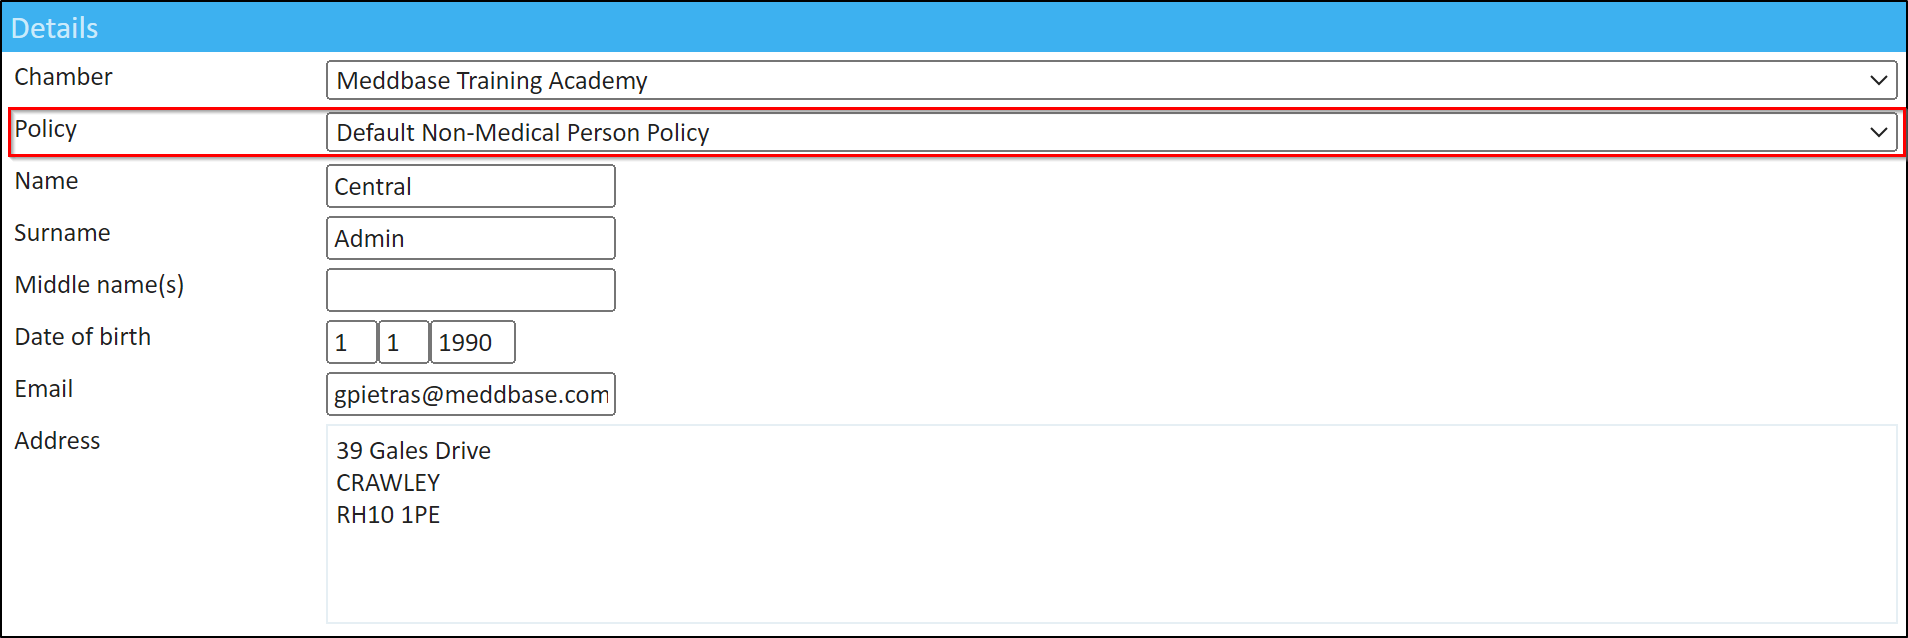Click the Surname field label

pos(62,233)
